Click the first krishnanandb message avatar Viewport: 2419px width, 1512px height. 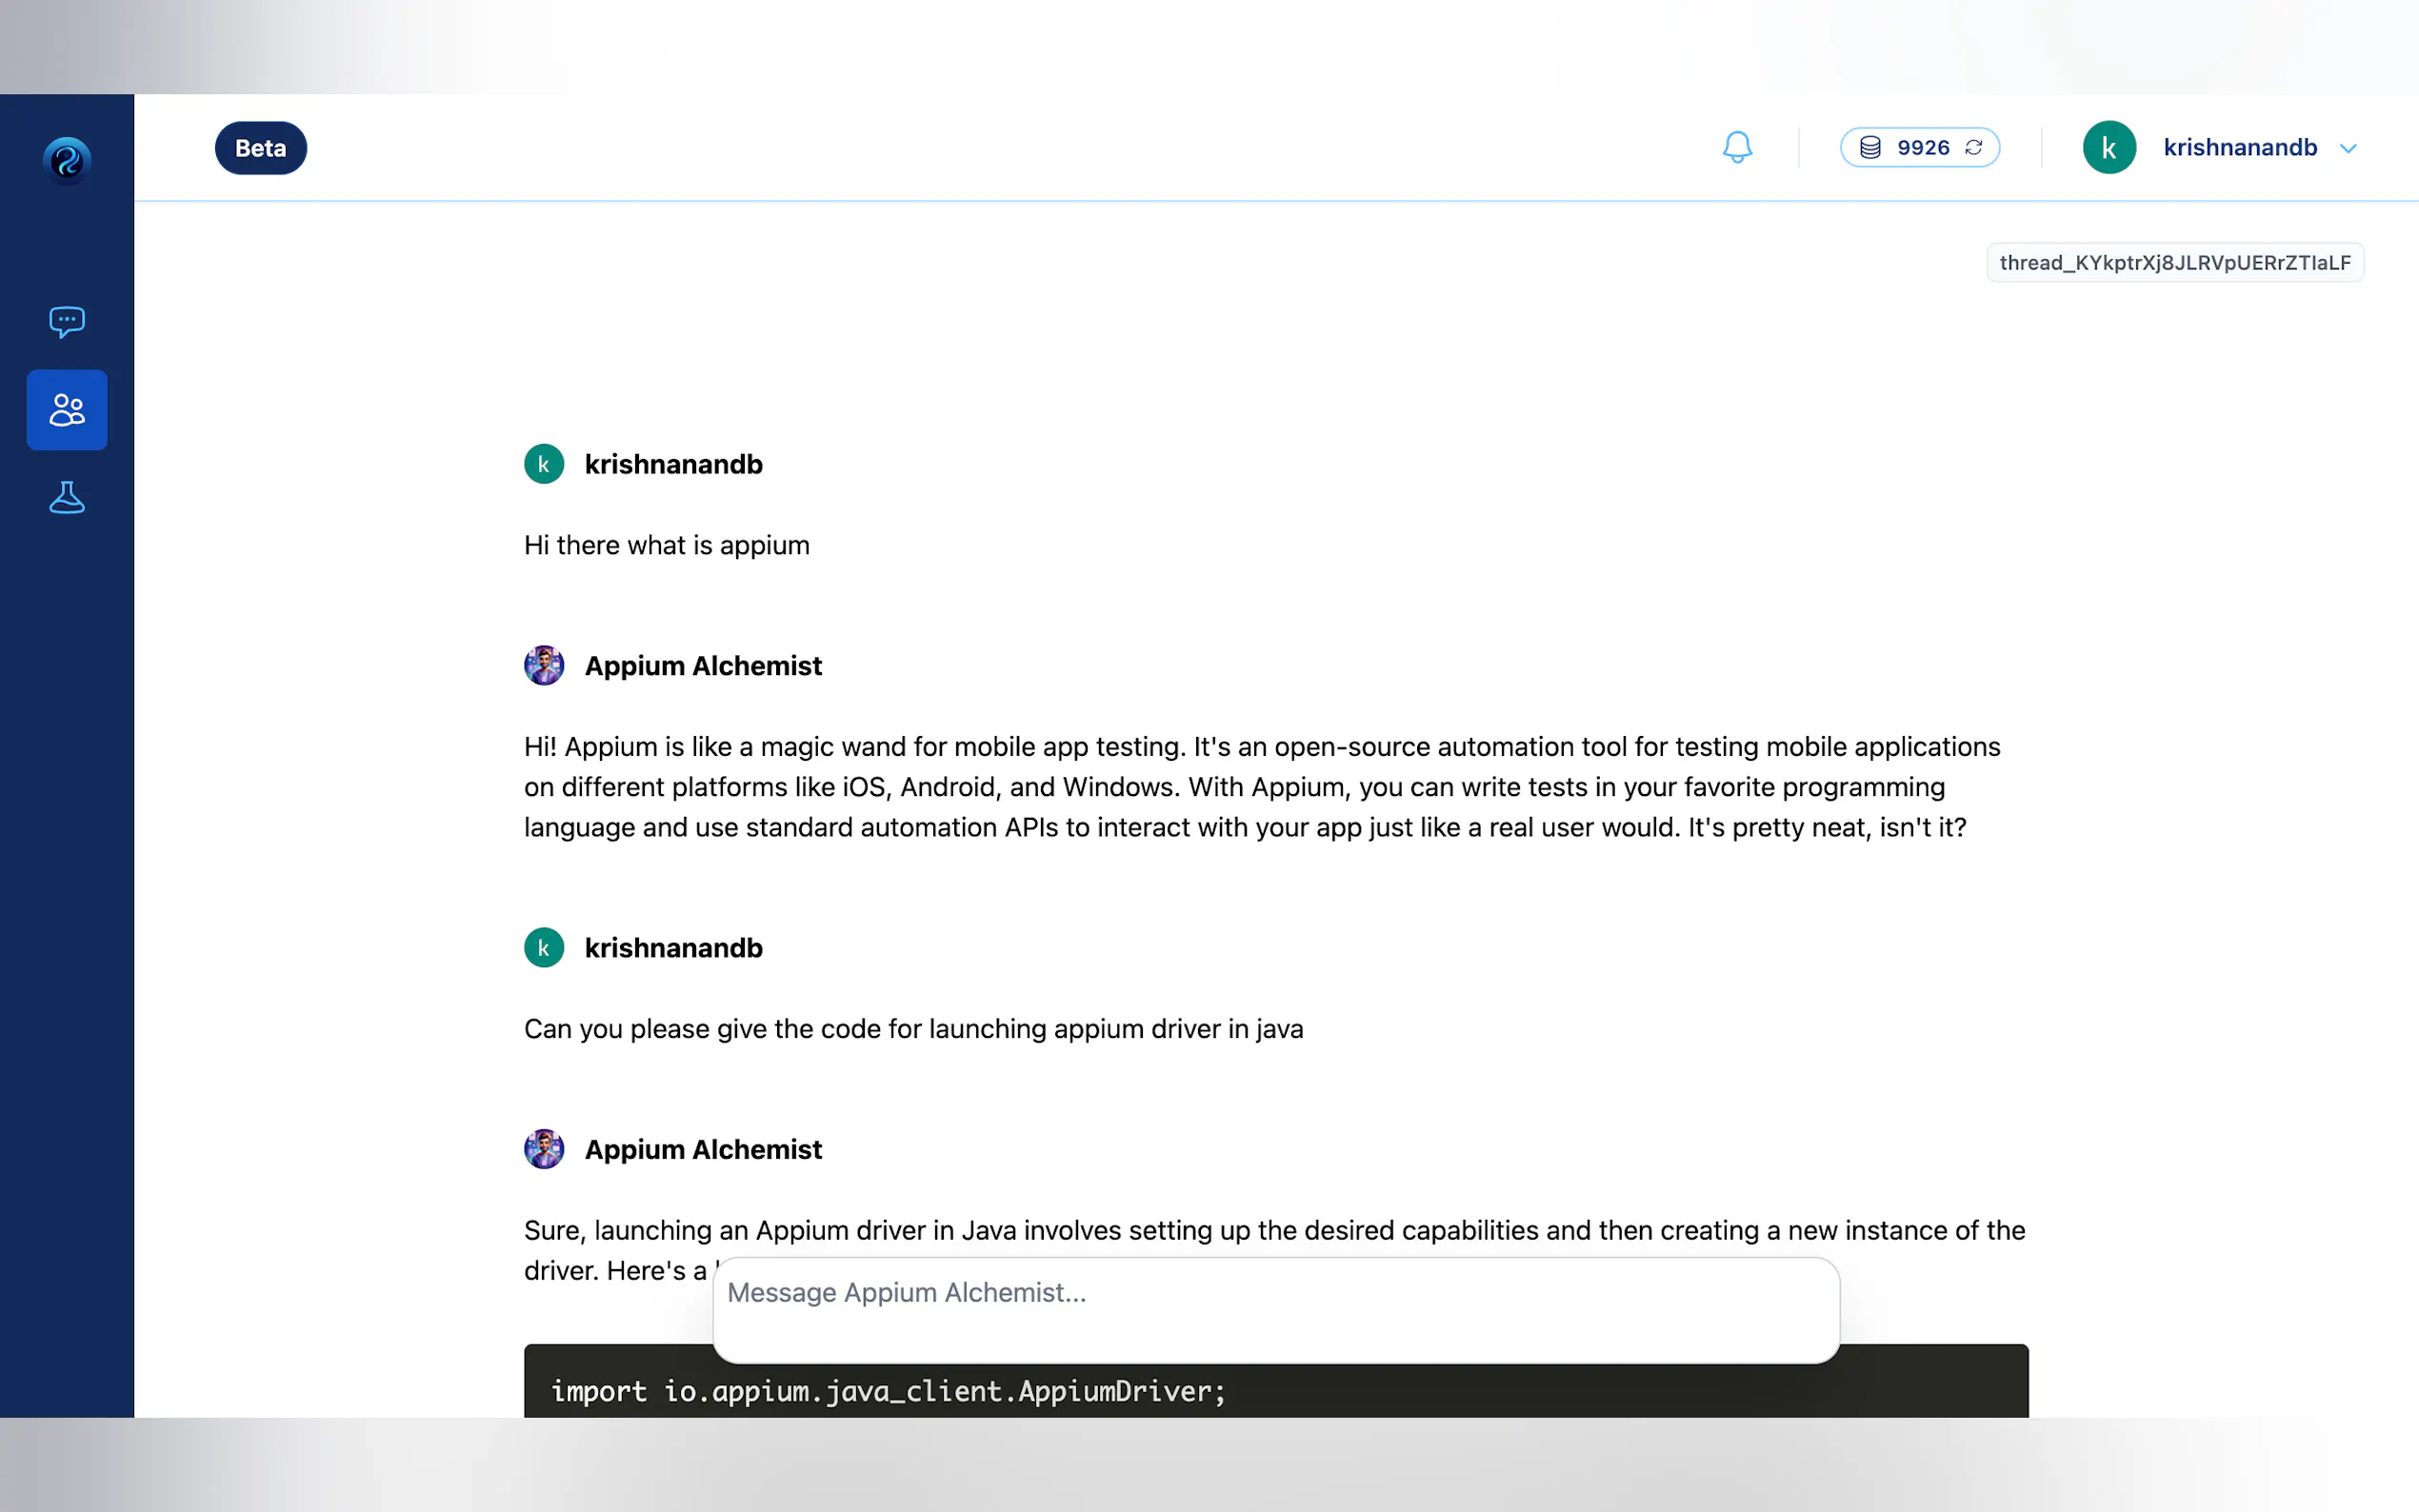click(544, 464)
